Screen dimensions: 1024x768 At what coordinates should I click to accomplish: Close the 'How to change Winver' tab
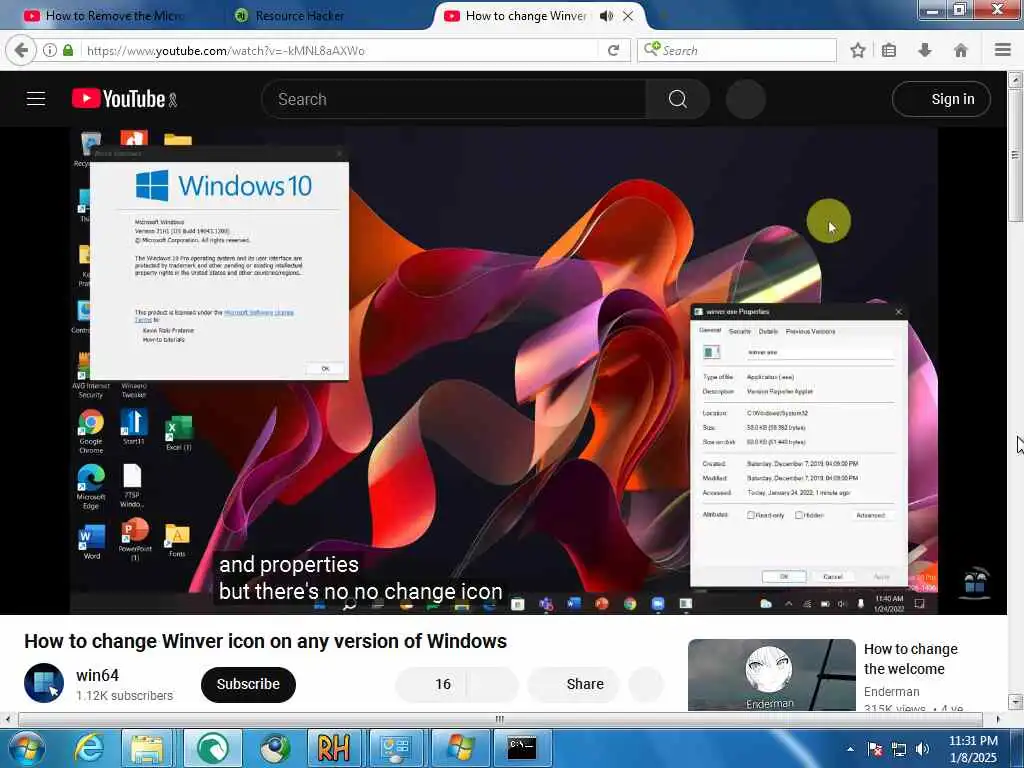[628, 16]
